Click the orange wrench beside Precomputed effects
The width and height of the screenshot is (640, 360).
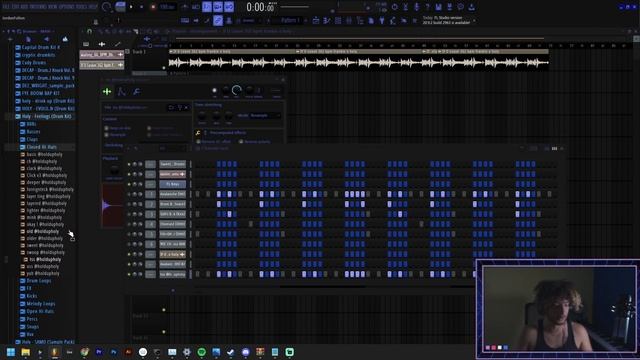(x=198, y=133)
